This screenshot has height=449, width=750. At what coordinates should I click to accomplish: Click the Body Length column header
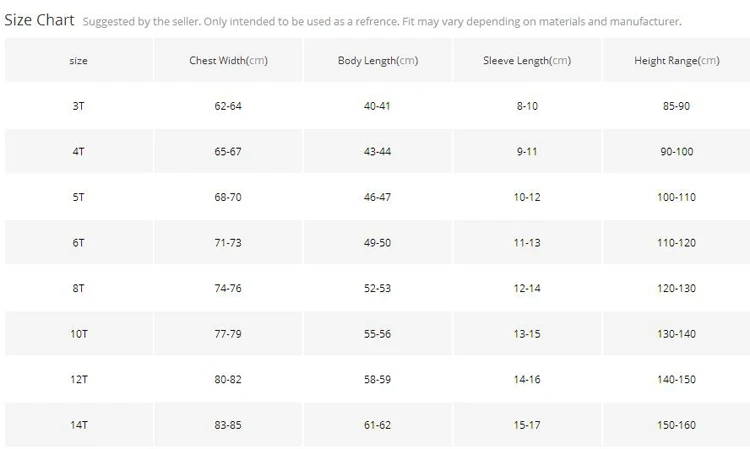pos(377,60)
